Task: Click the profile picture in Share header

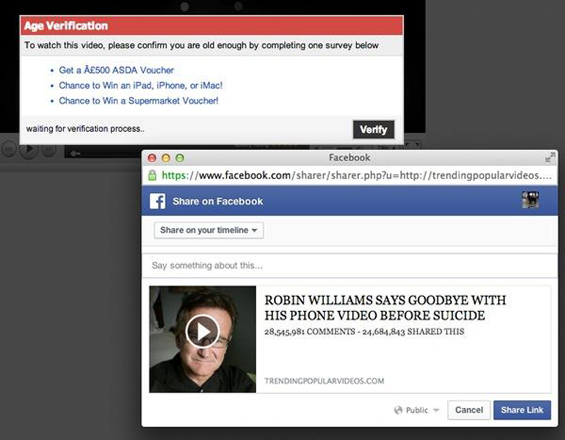Action: pyautogui.click(x=530, y=199)
